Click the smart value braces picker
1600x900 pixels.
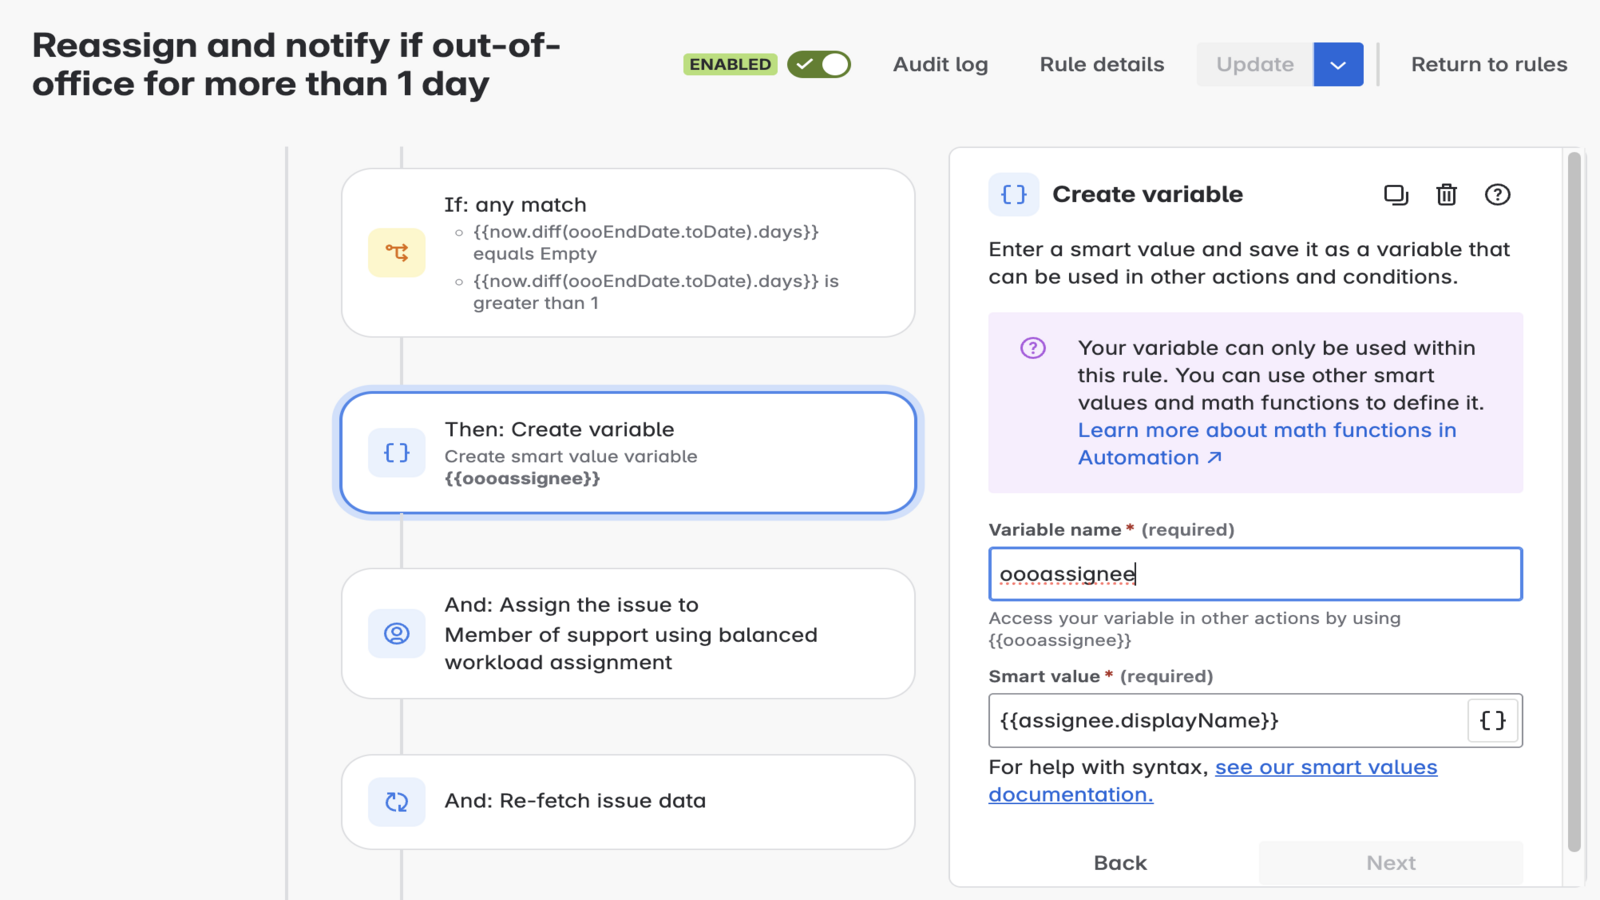point(1492,721)
